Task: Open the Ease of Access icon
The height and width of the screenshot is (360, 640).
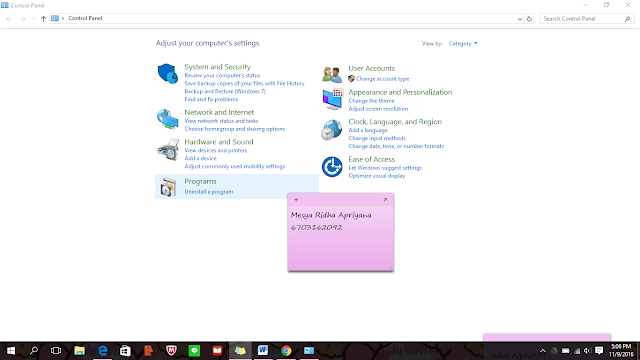Action: [x=332, y=167]
